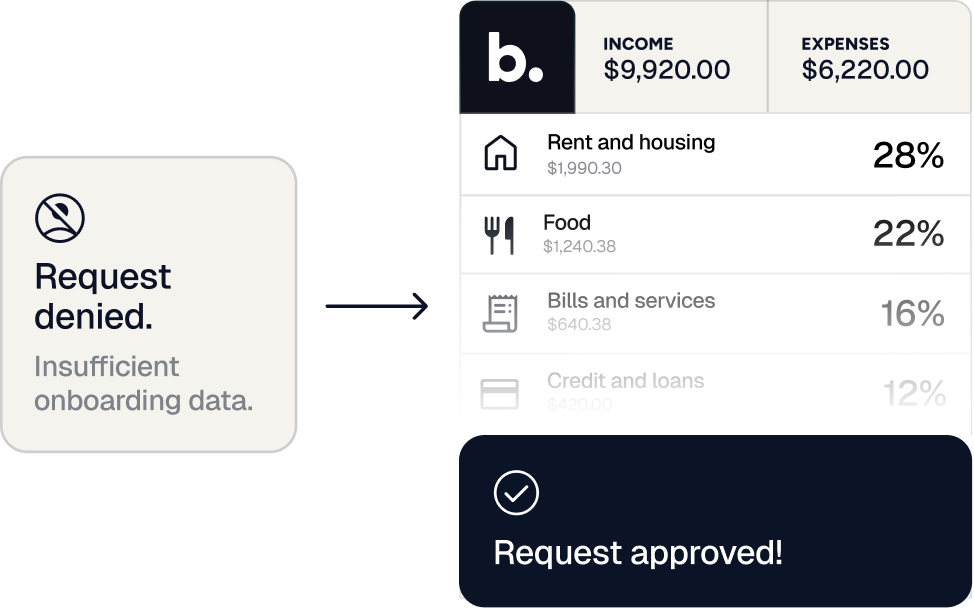The height and width of the screenshot is (610, 974).
Task: Open the EXPENSES tab
Action: [x=865, y=58]
